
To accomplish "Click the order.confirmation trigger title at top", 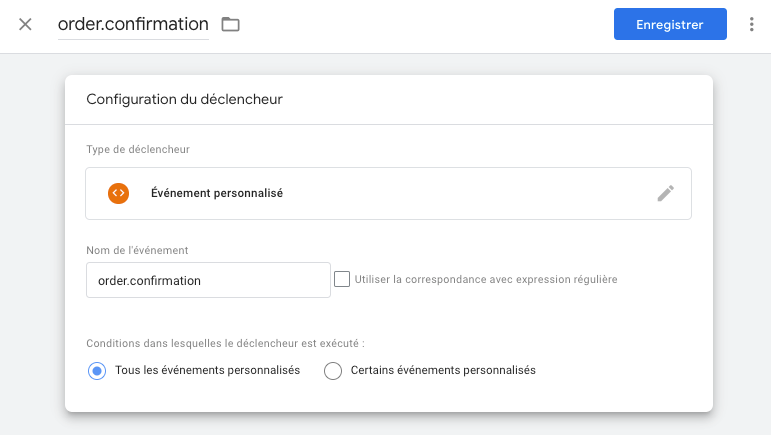I will (133, 24).
